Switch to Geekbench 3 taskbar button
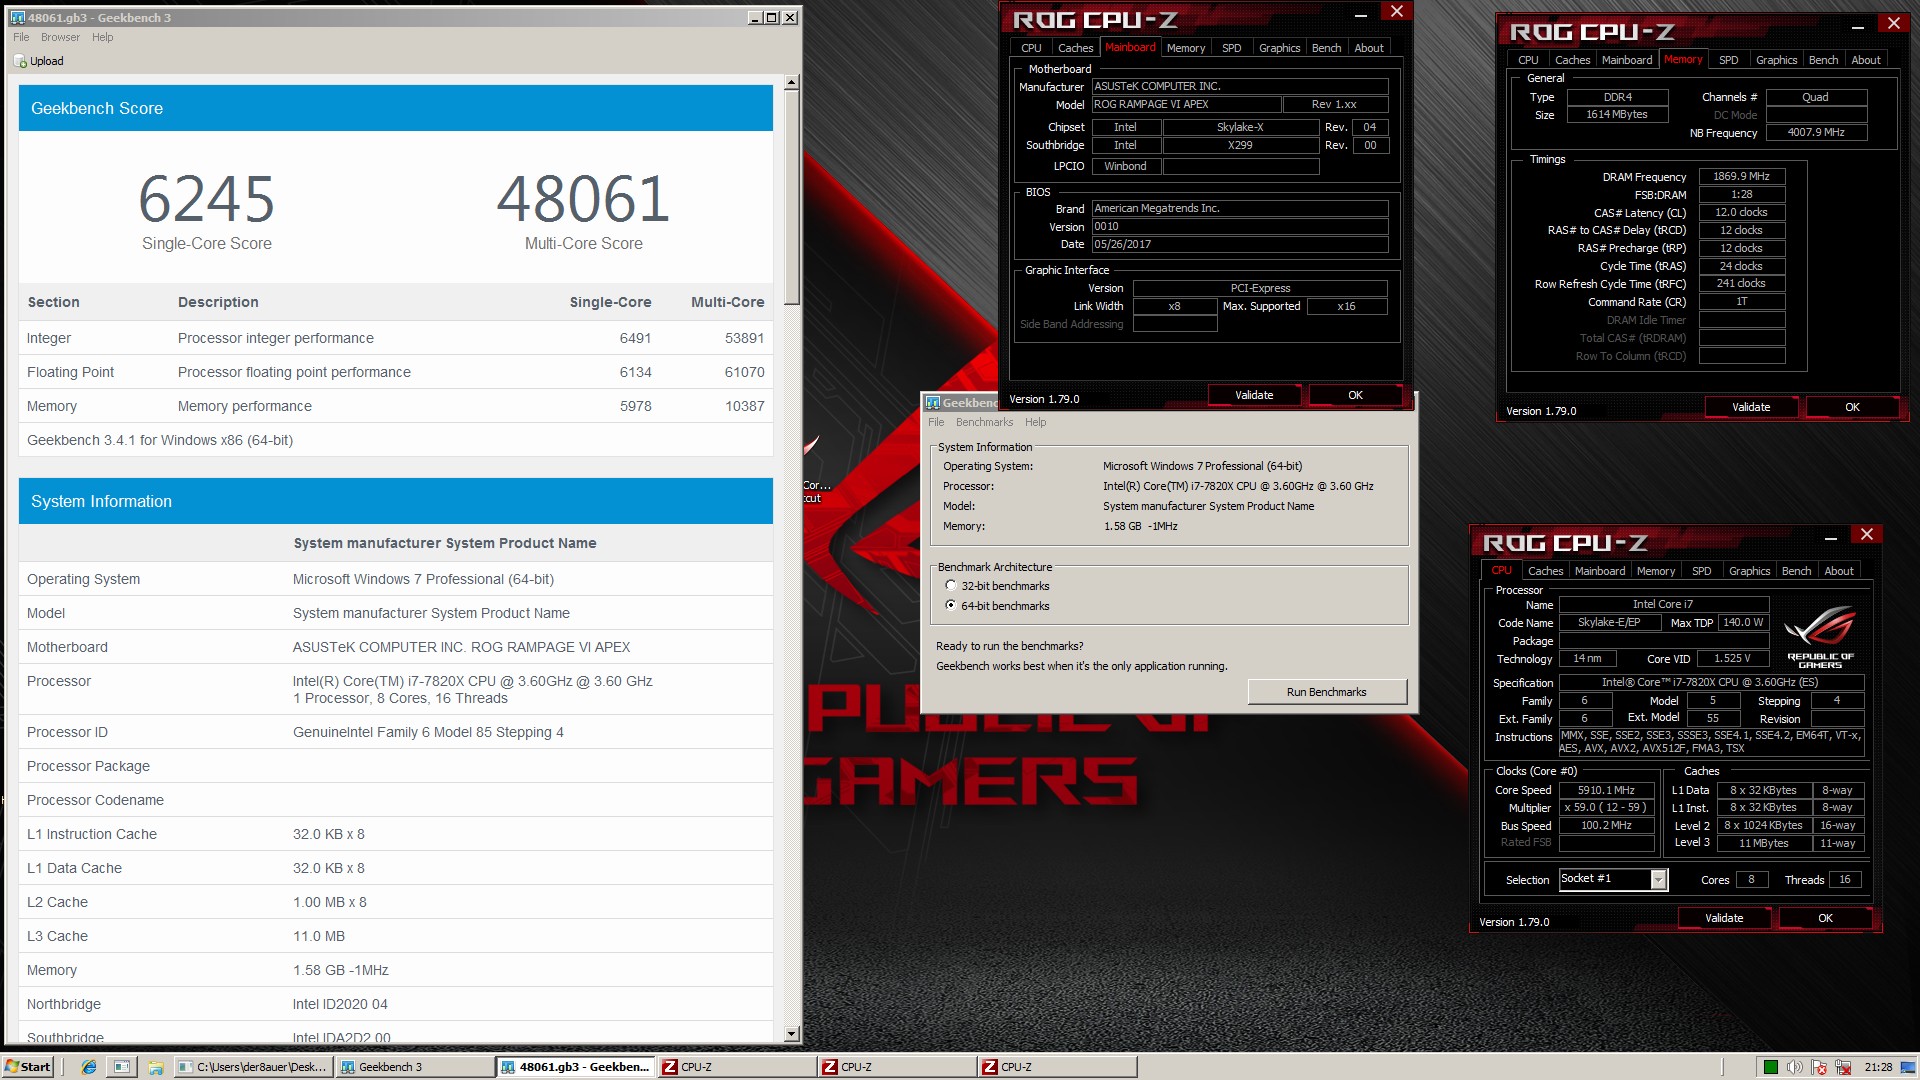The image size is (1920, 1080). 415,1067
